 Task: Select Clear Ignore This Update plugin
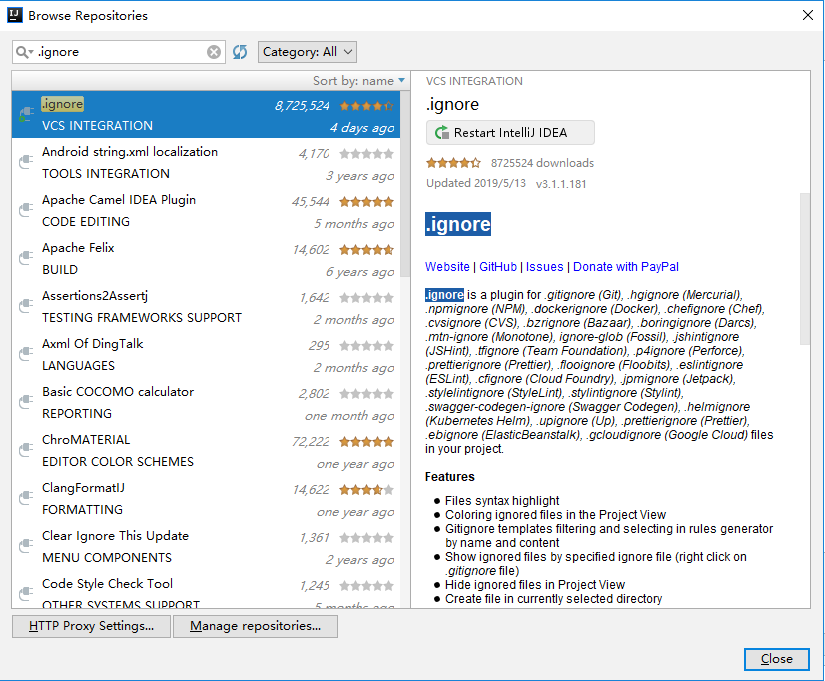click(206, 546)
